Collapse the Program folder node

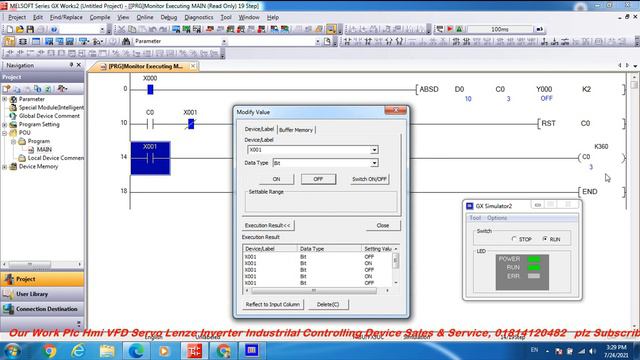(x=13, y=141)
